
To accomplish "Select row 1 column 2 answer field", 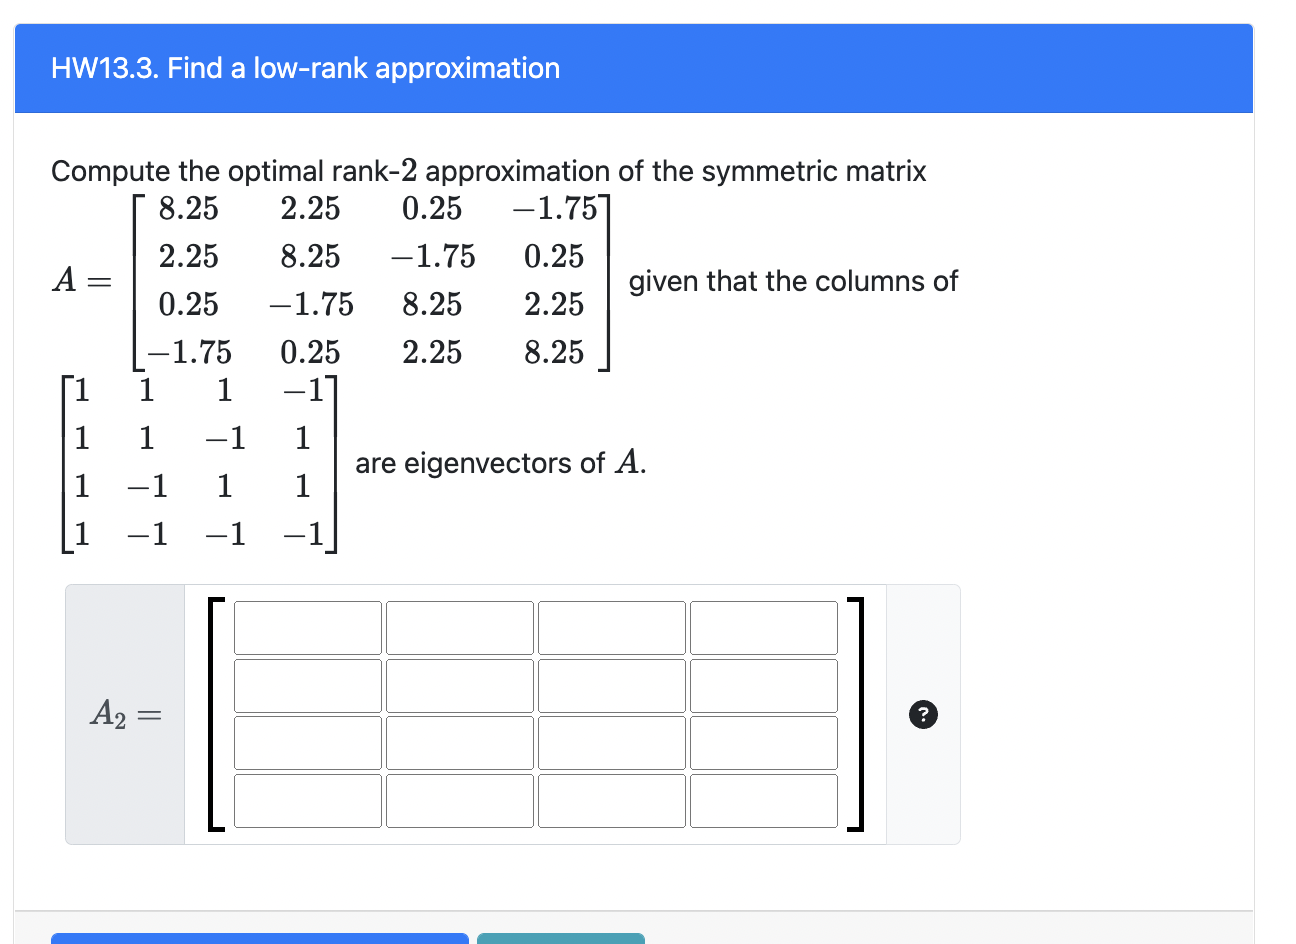I will tap(459, 628).
